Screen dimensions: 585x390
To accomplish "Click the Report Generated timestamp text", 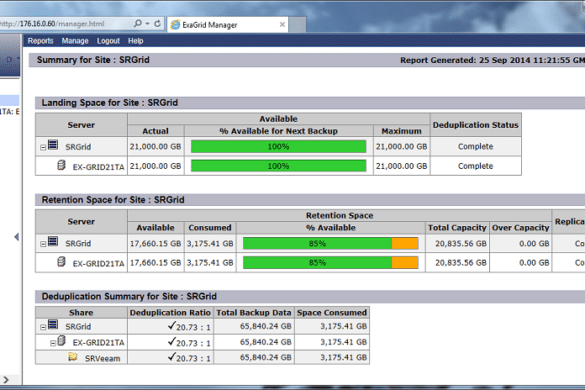I will [x=492, y=60].
